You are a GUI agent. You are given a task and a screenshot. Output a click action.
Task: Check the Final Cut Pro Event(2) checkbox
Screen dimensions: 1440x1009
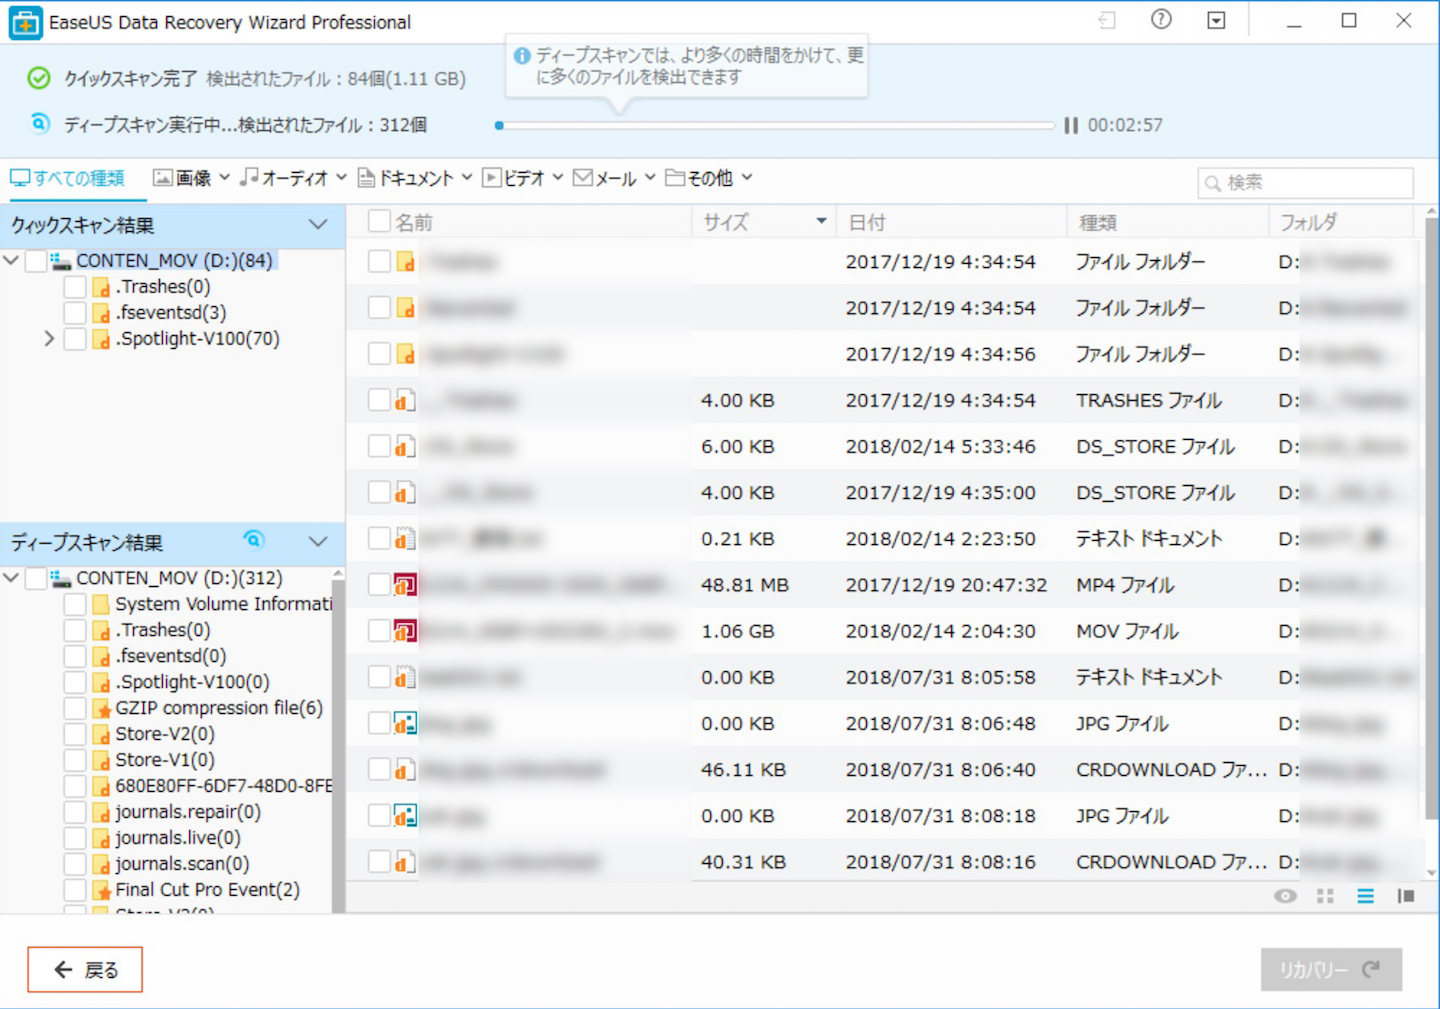pos(75,890)
